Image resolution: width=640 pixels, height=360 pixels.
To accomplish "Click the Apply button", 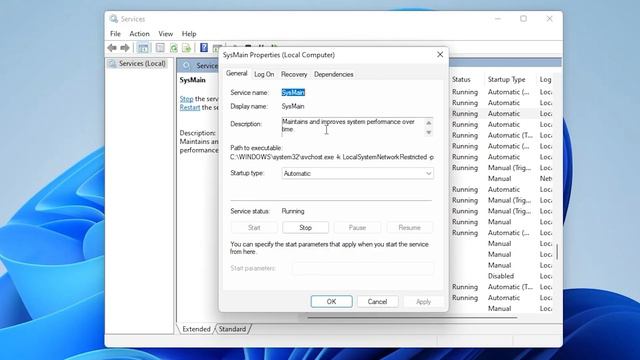I will pos(423,302).
